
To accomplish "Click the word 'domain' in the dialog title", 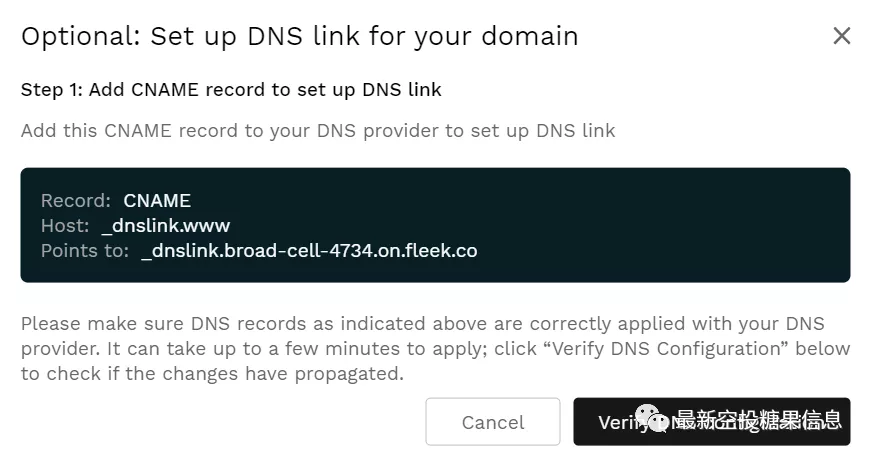I will [530, 37].
